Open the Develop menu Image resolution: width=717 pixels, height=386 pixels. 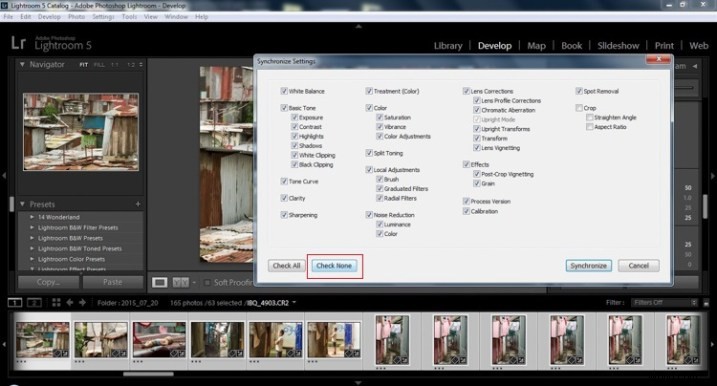click(49, 16)
